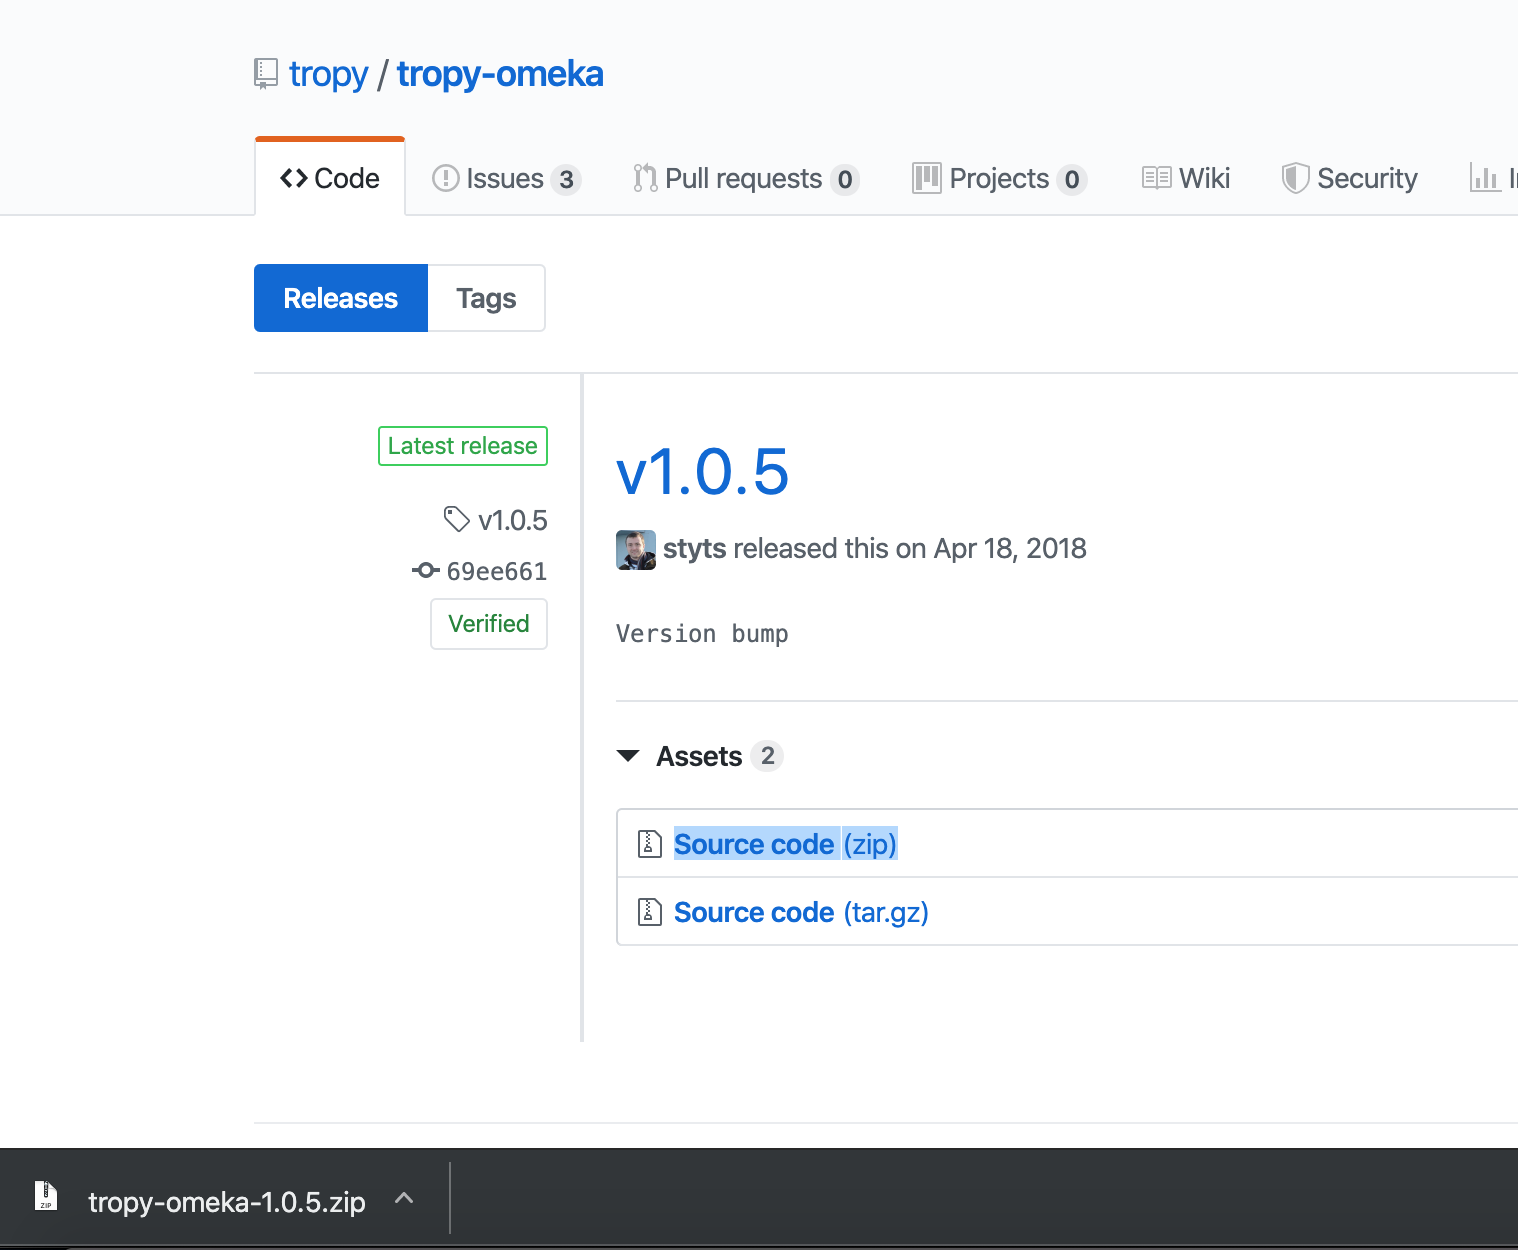Switch to the Code tab
The height and width of the screenshot is (1250, 1518).
coord(330,178)
